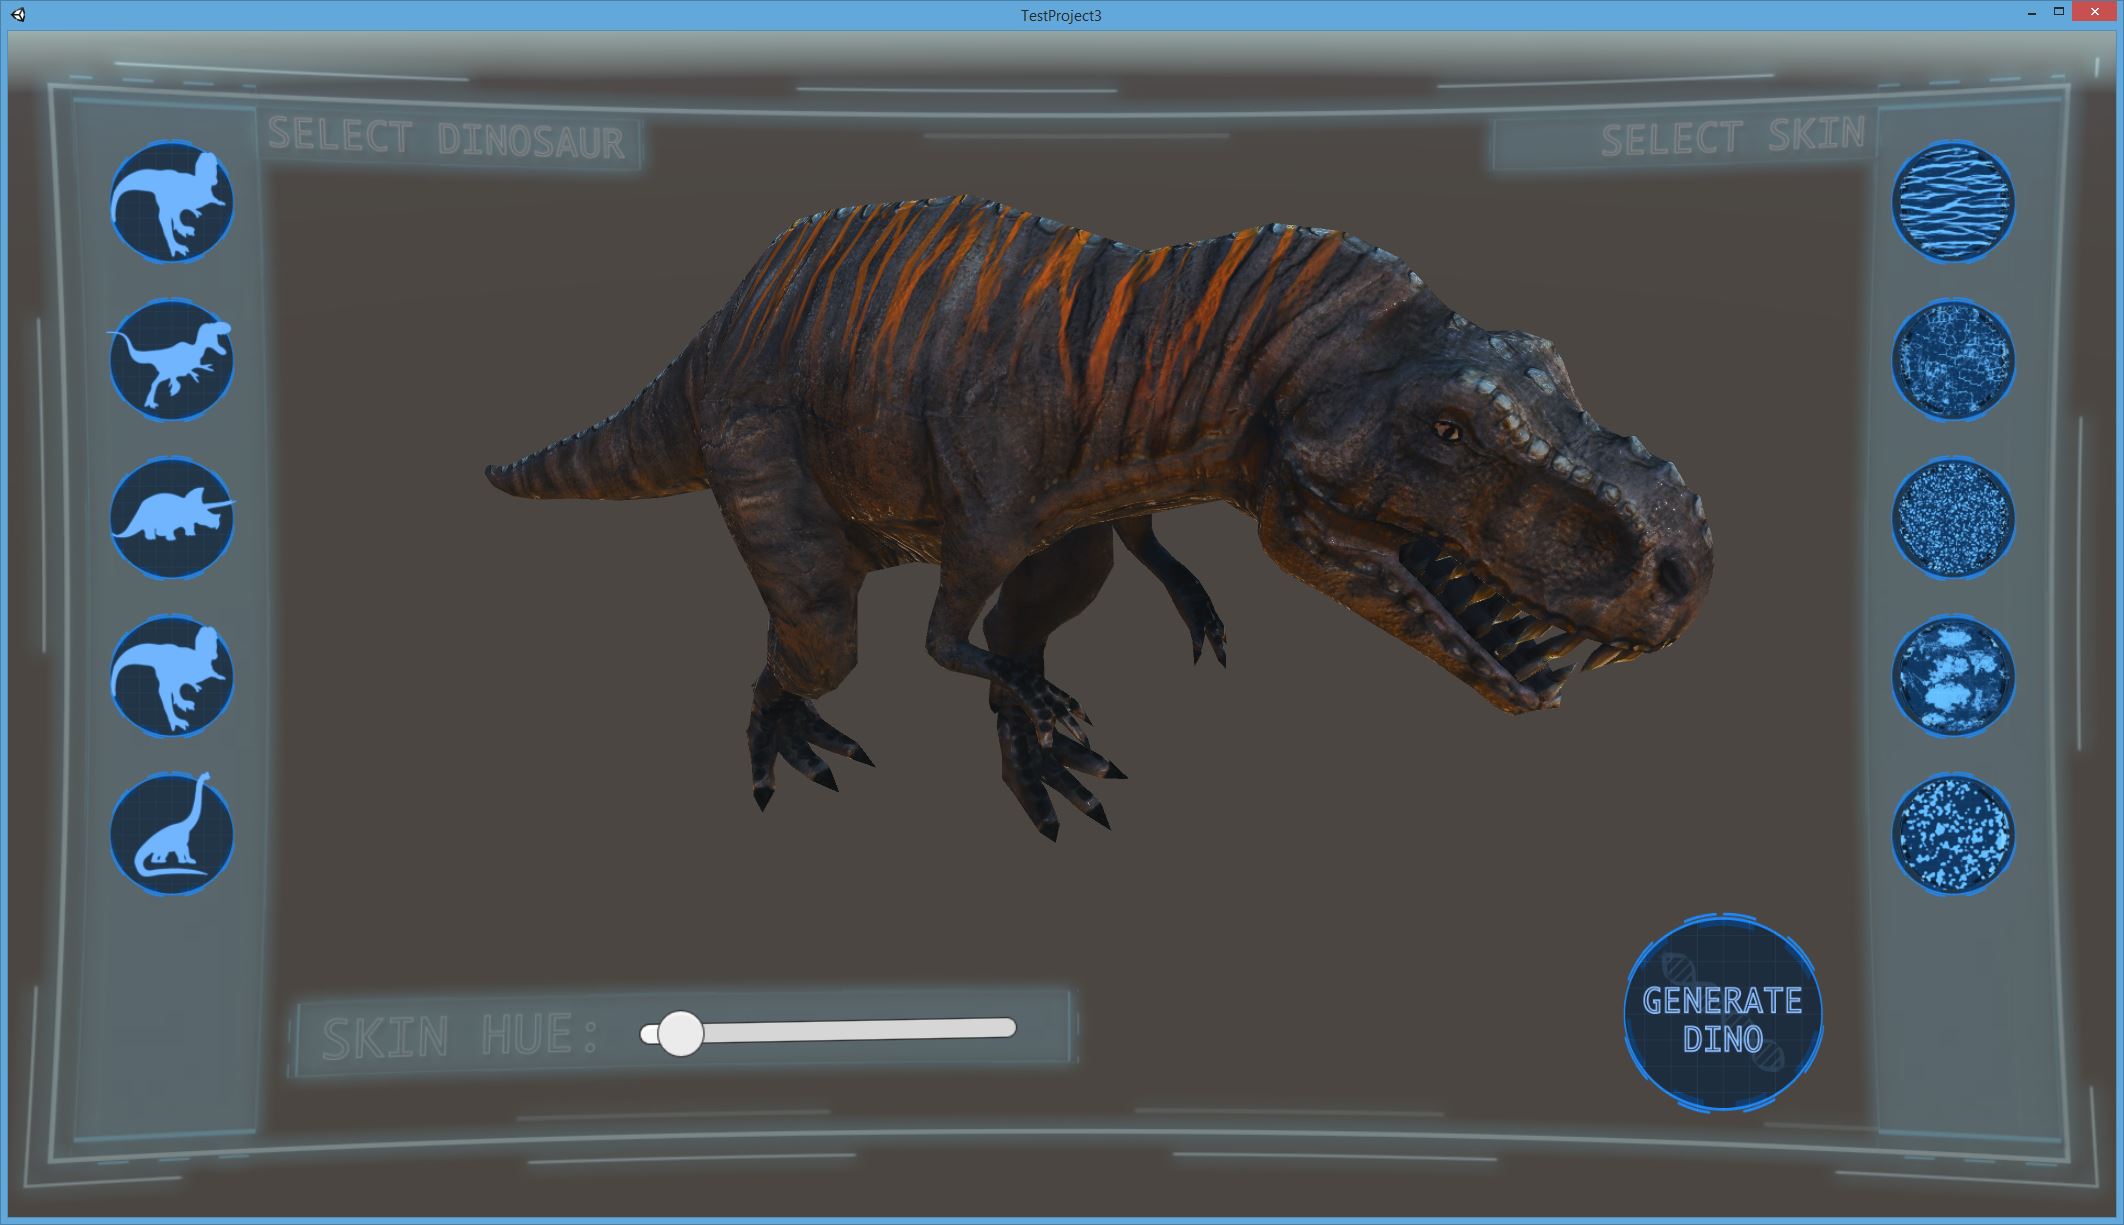Pick the Triceratops dinosaur icon
2124x1225 pixels.
coord(171,518)
